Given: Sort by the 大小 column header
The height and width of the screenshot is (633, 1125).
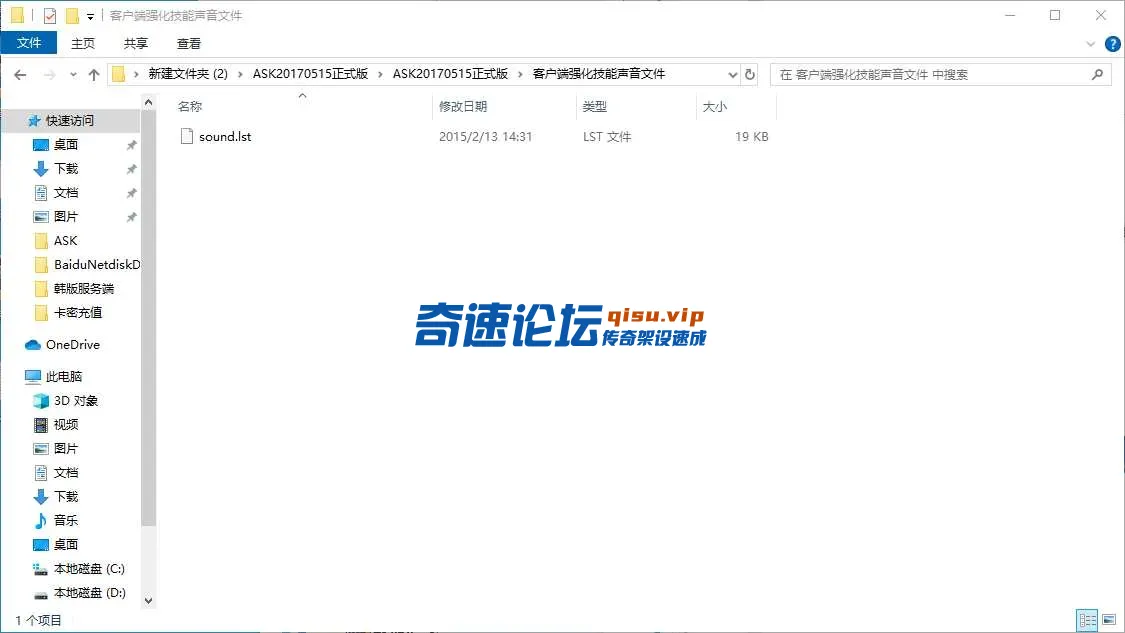Looking at the screenshot, I should (715, 106).
